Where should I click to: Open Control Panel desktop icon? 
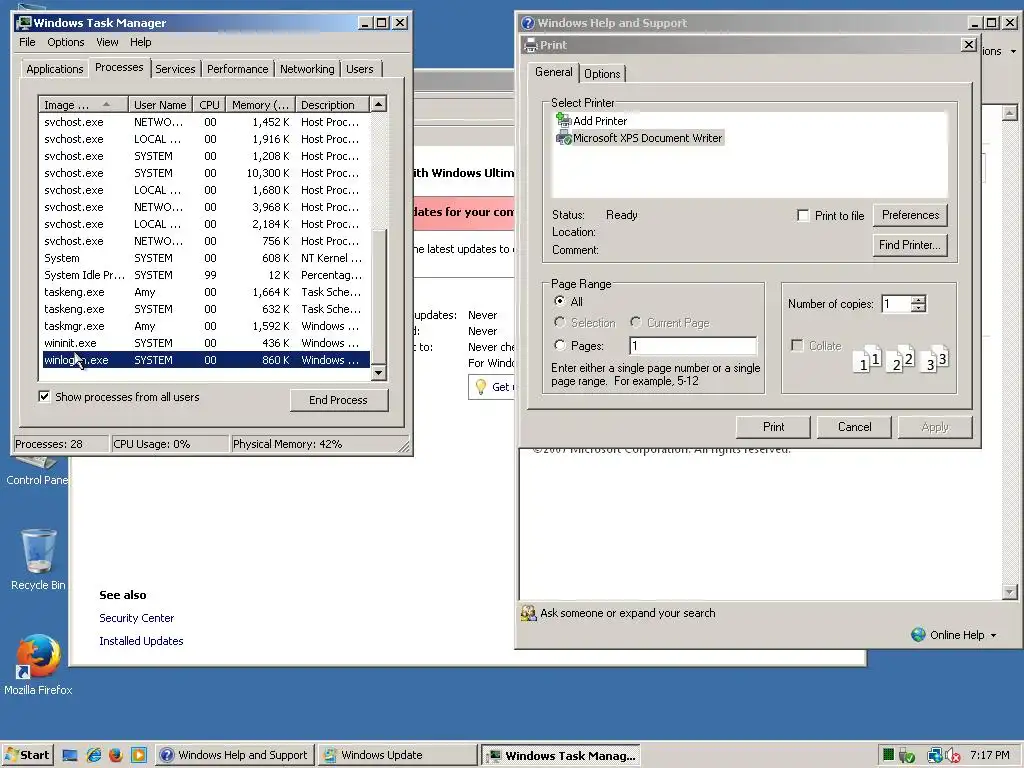(37, 473)
